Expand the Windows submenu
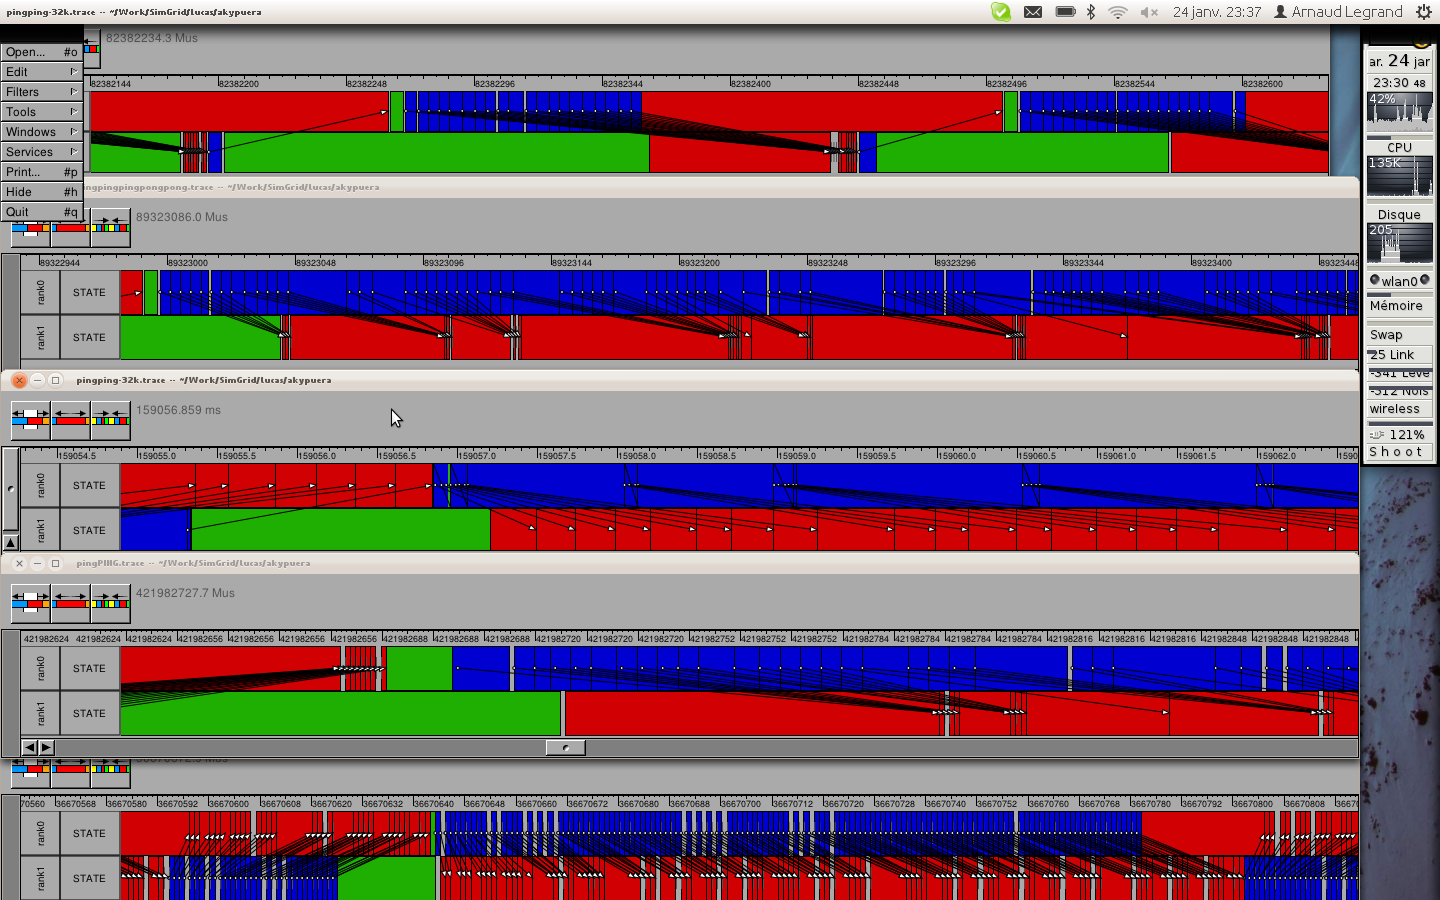This screenshot has height=900, width=1440. point(41,132)
